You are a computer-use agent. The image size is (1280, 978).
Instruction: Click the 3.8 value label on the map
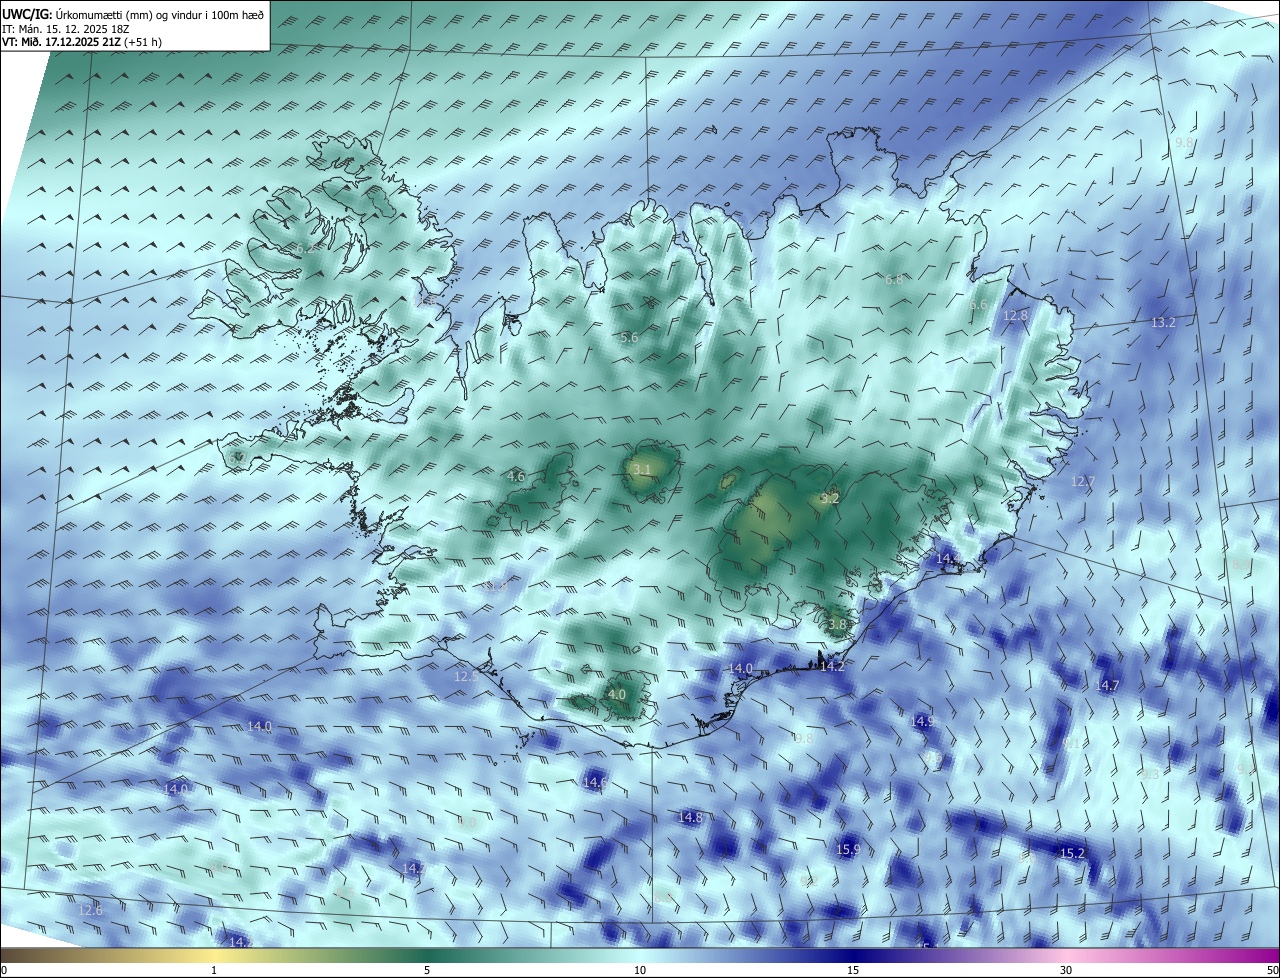pyautogui.click(x=837, y=624)
